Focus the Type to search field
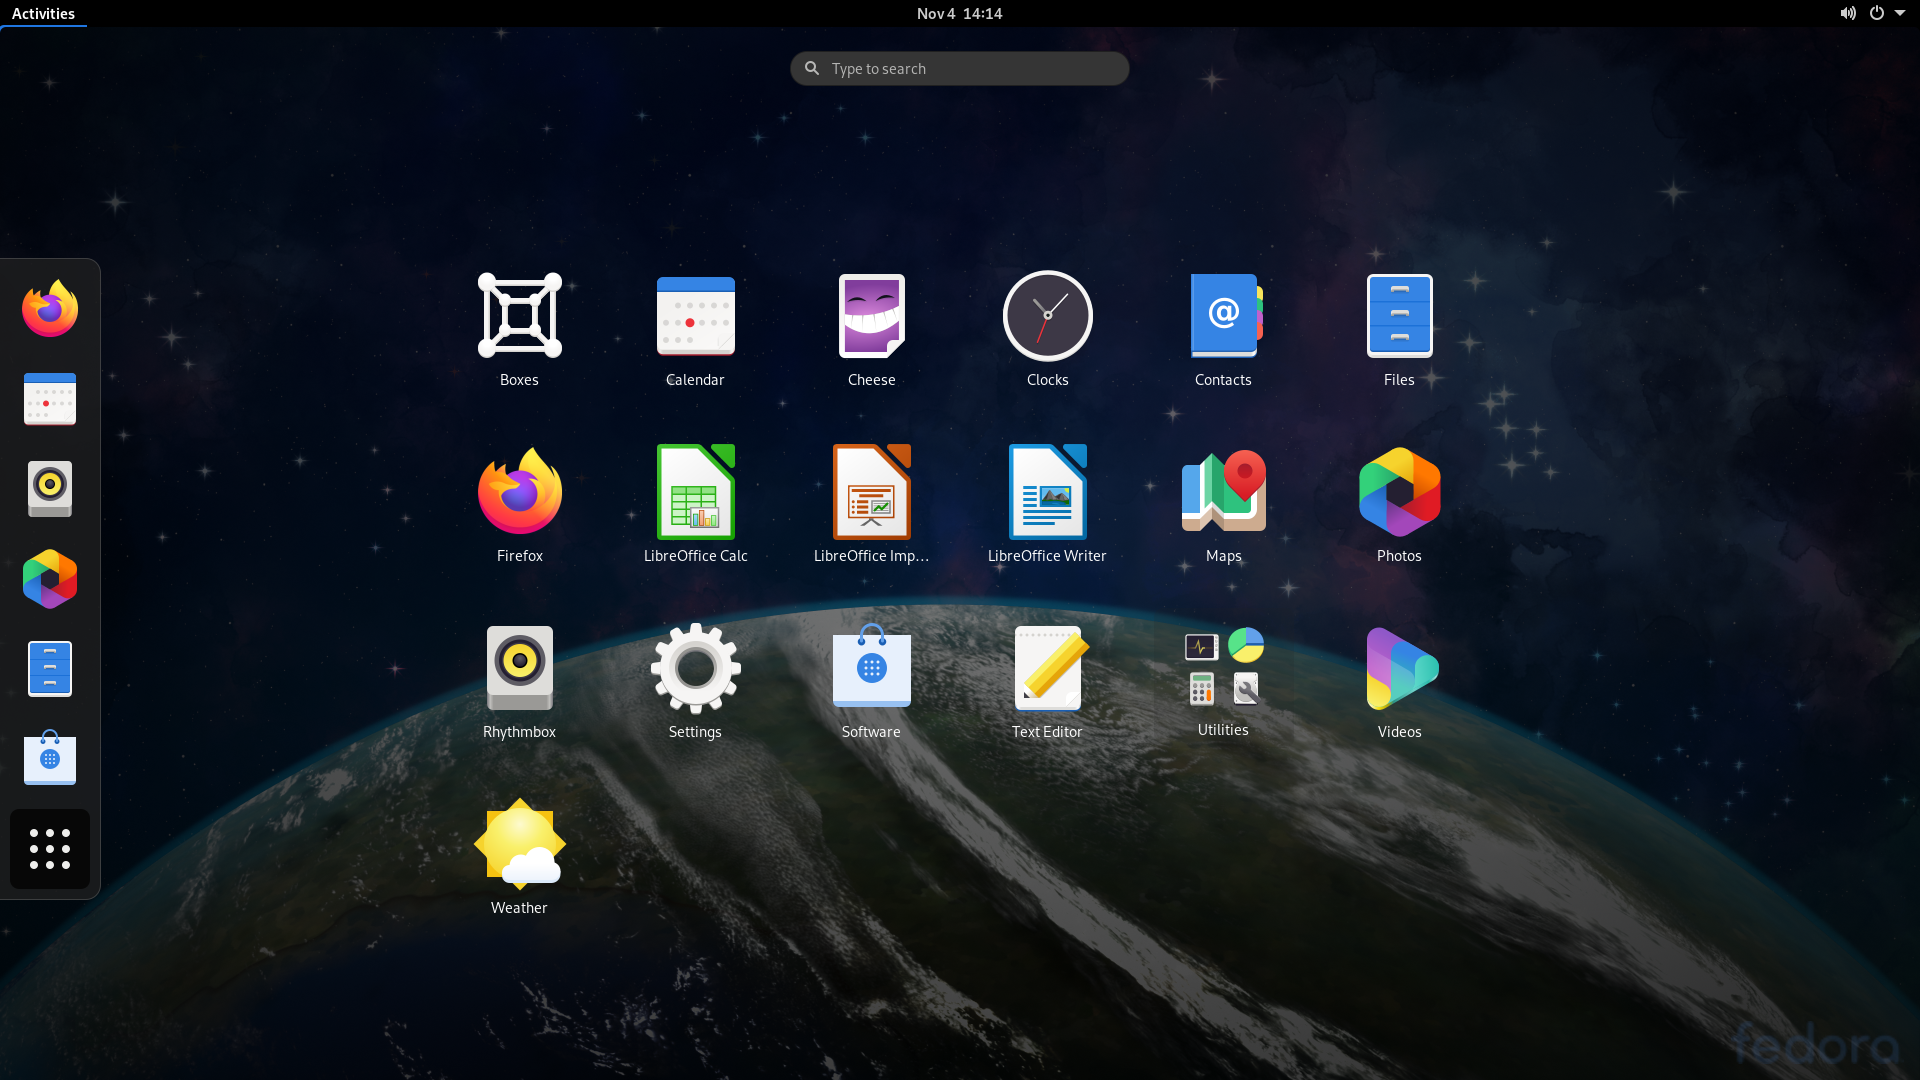The image size is (1920, 1080). (x=960, y=68)
